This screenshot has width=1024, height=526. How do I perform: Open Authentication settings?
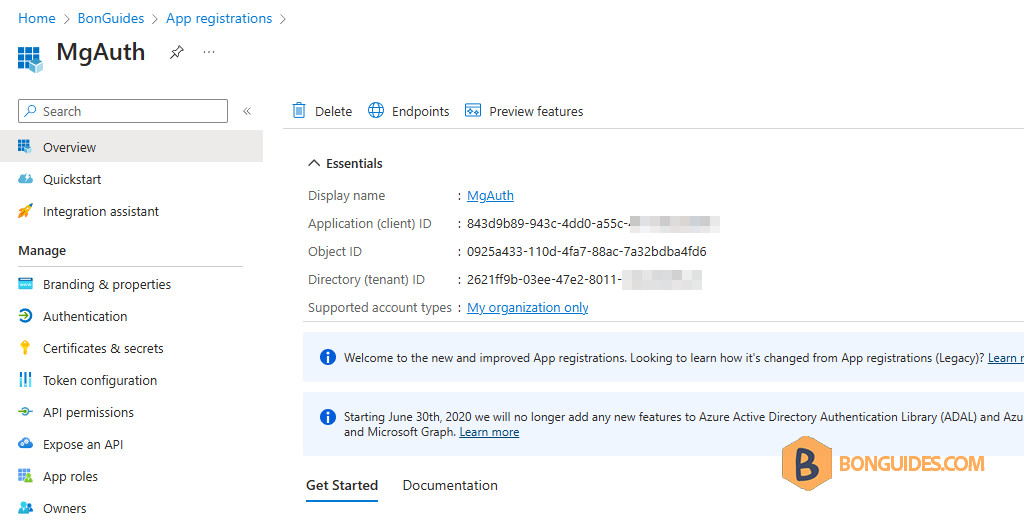tap(85, 317)
